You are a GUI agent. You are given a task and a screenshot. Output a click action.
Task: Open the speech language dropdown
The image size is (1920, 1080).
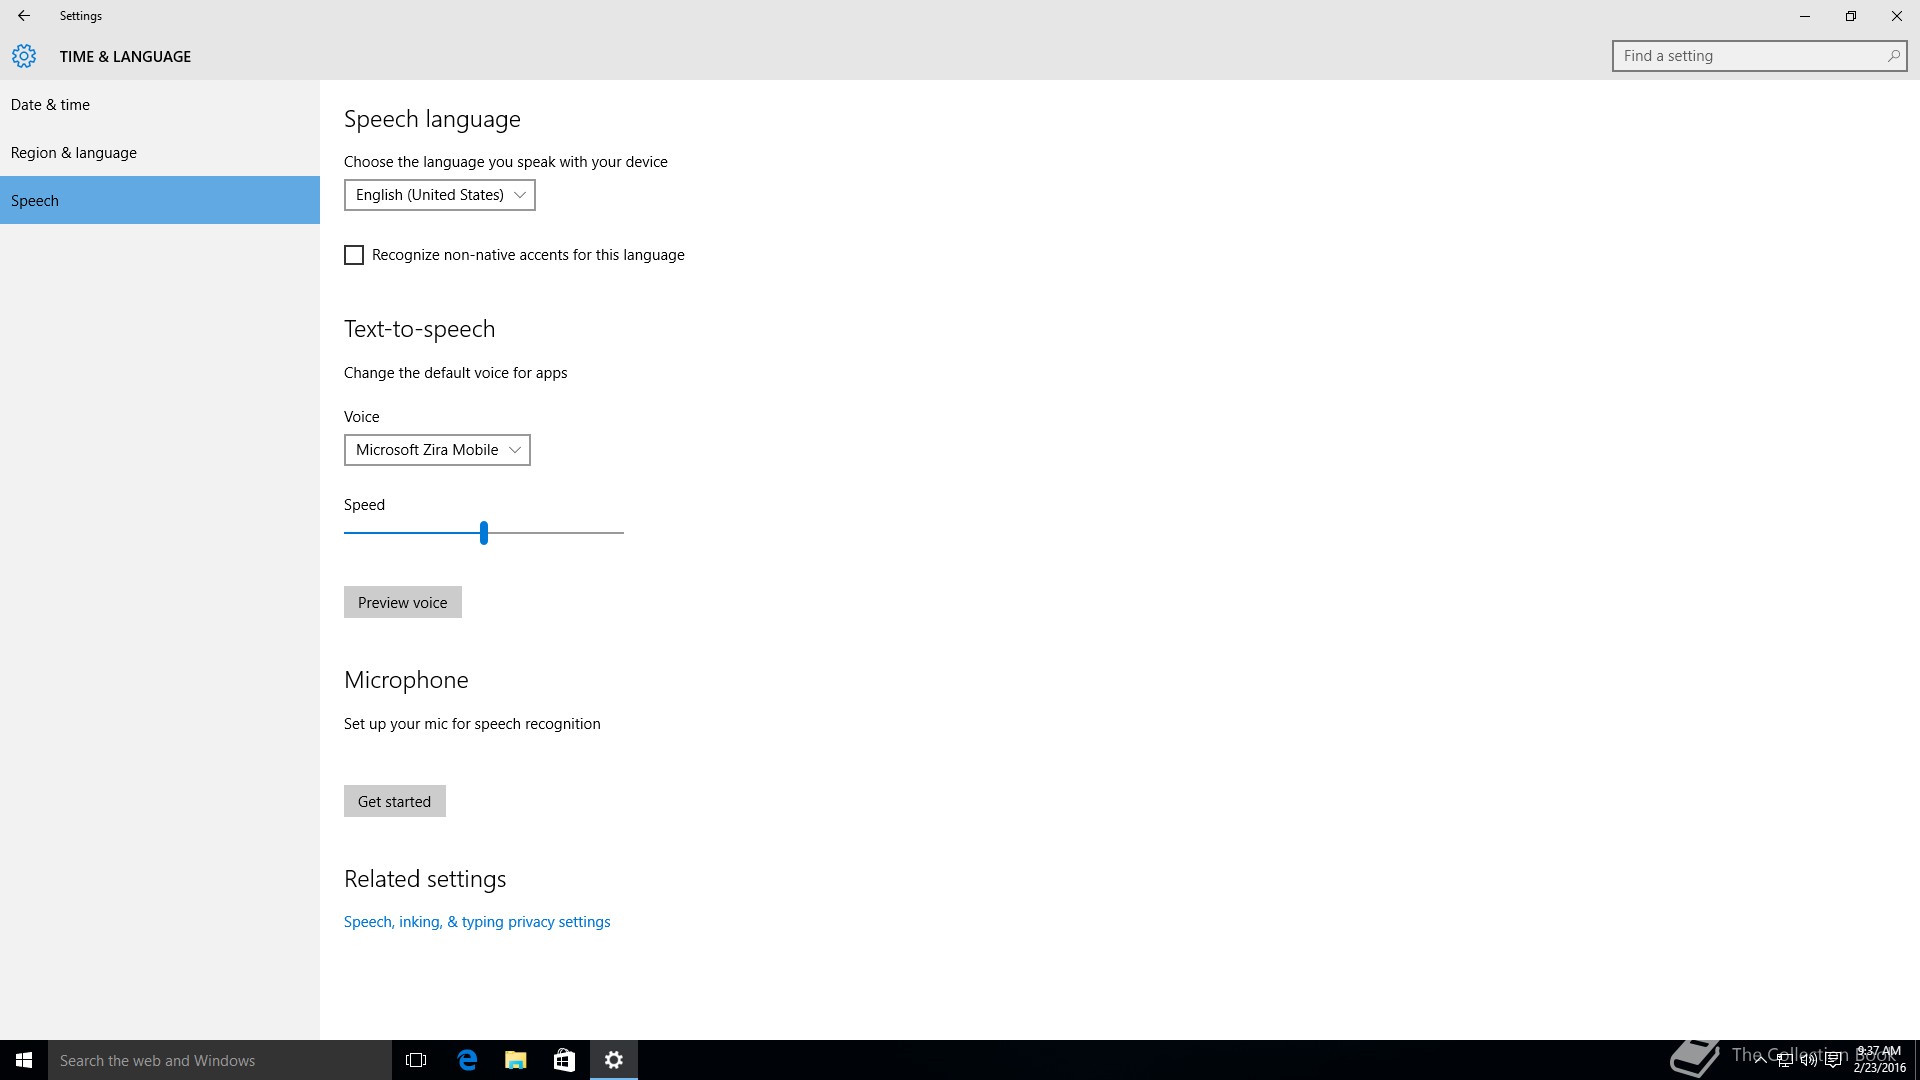(439, 195)
